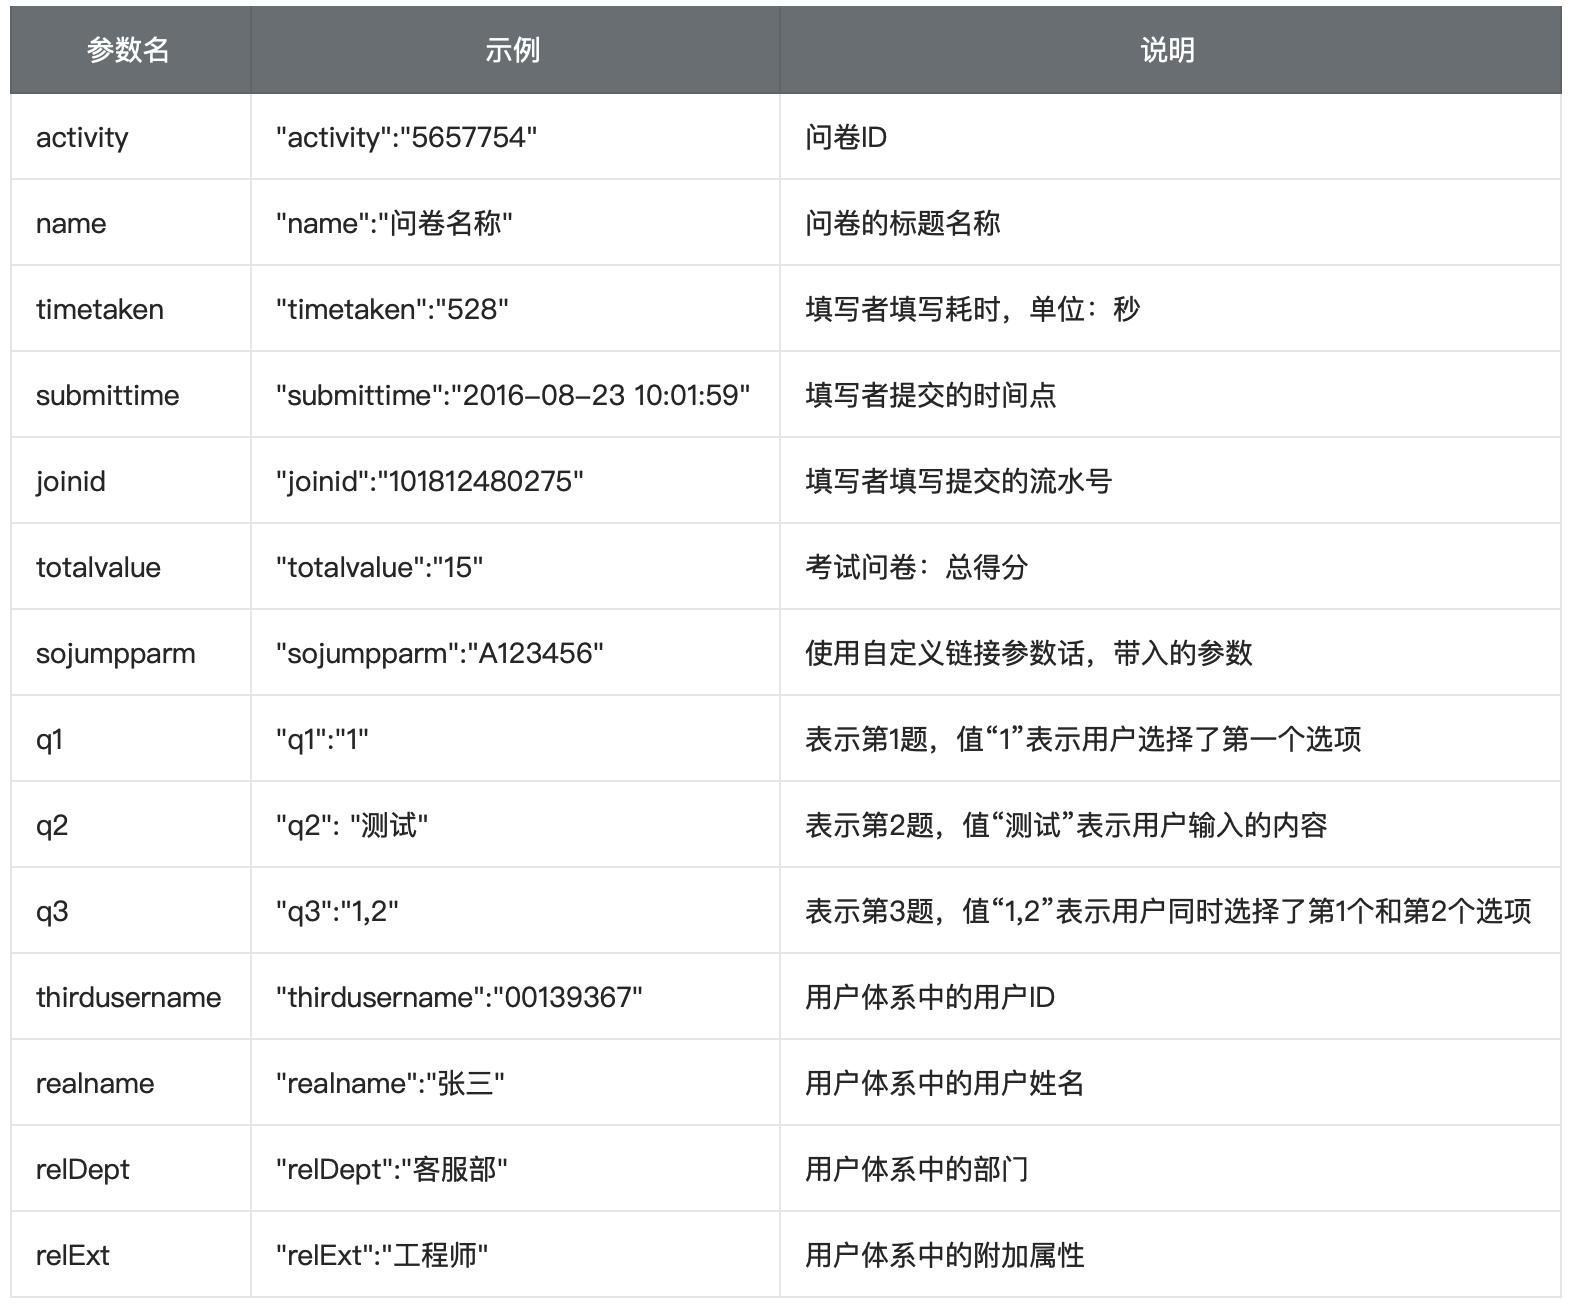Viewport: 1574px width, 1316px height.
Task: Select the example "activity":"5657754"
Action: (407, 138)
